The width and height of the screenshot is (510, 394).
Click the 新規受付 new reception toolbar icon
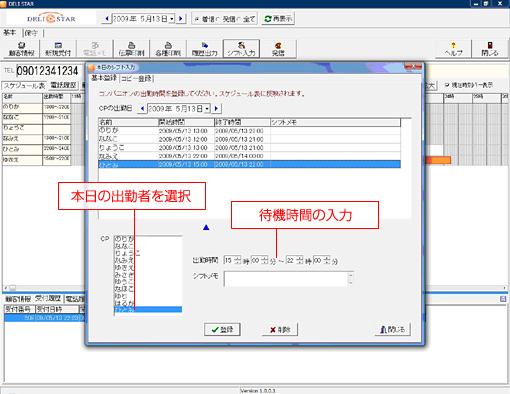tap(58, 49)
